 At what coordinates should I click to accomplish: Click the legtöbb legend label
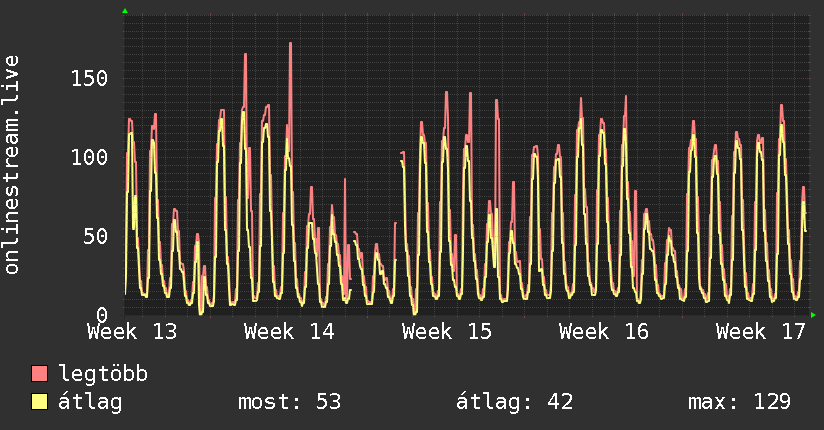(103, 373)
